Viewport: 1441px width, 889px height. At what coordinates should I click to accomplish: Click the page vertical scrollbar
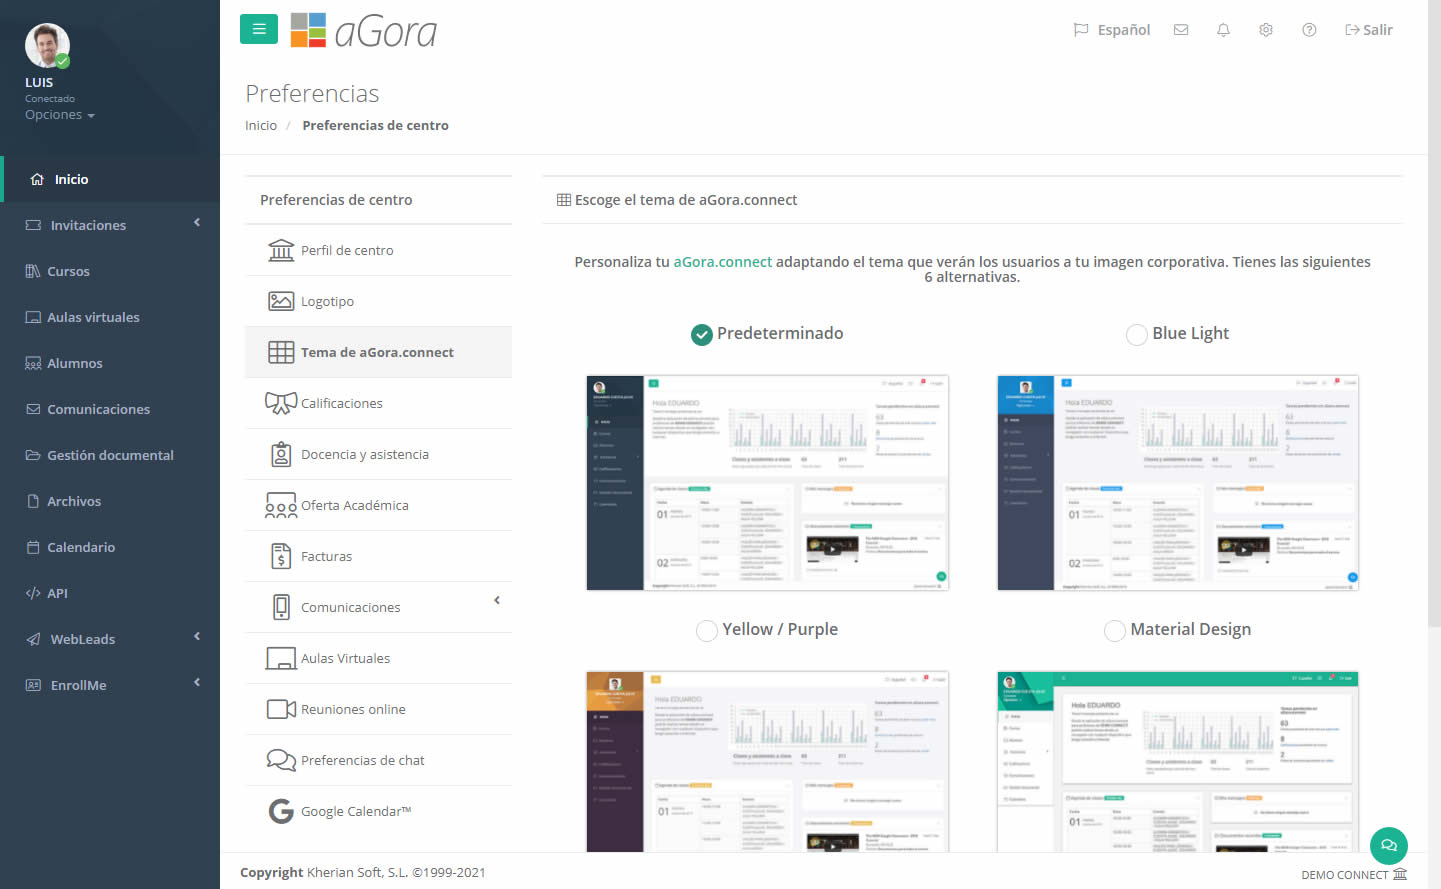point(1434,313)
